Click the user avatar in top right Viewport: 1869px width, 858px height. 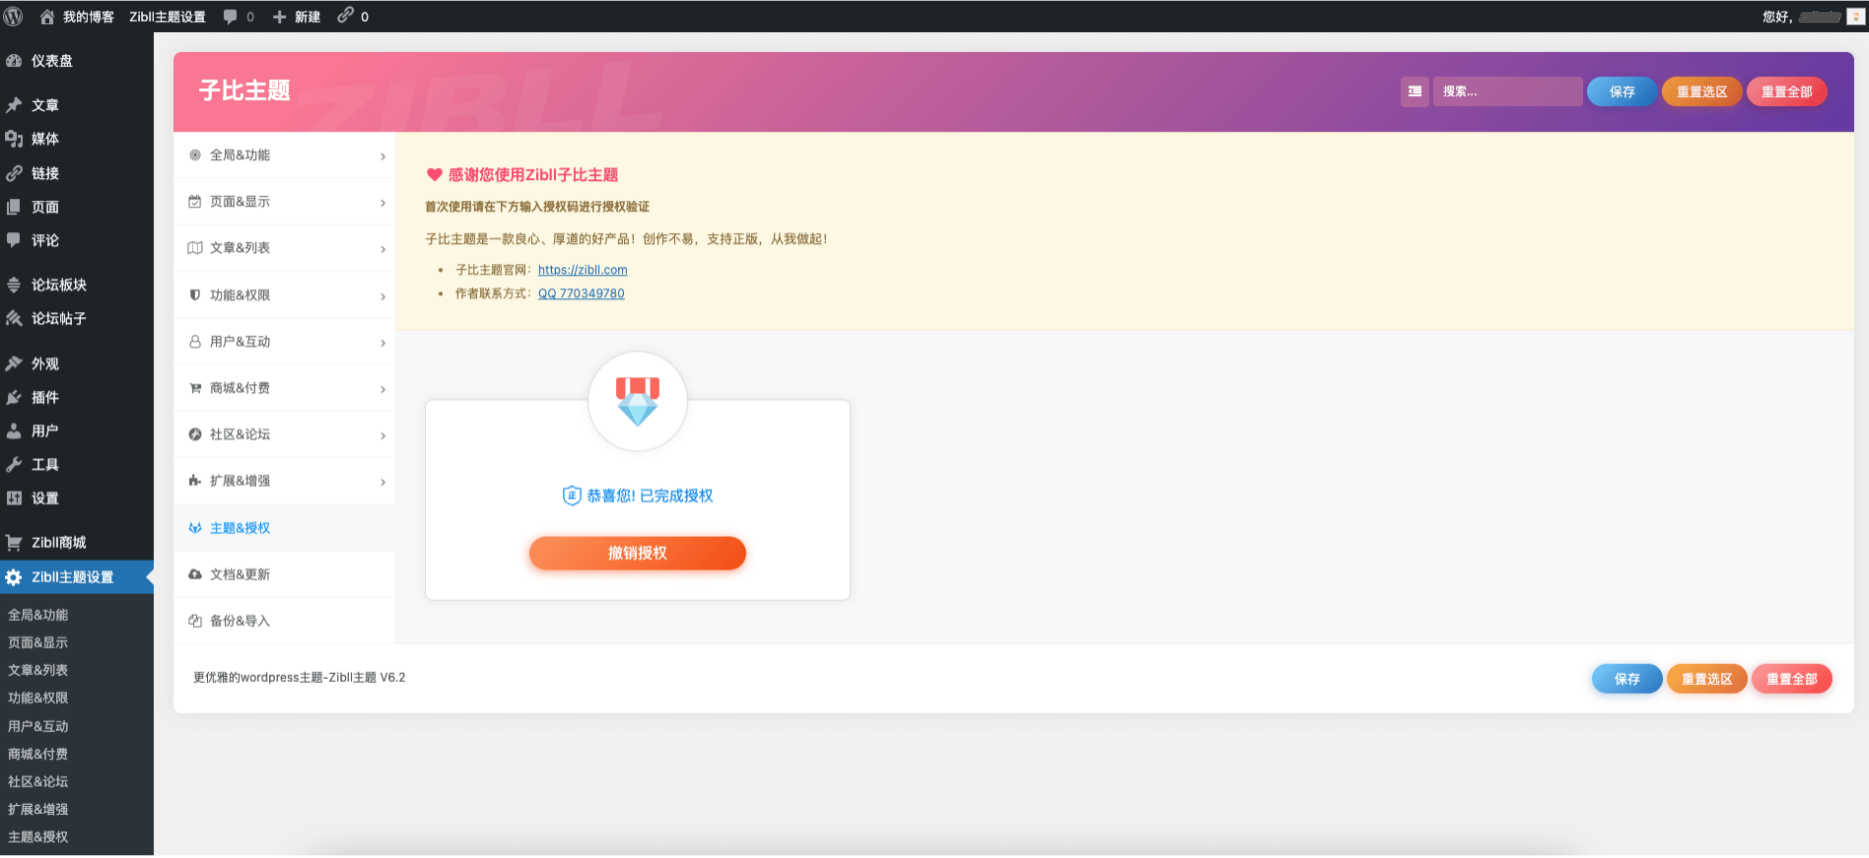click(x=1855, y=17)
